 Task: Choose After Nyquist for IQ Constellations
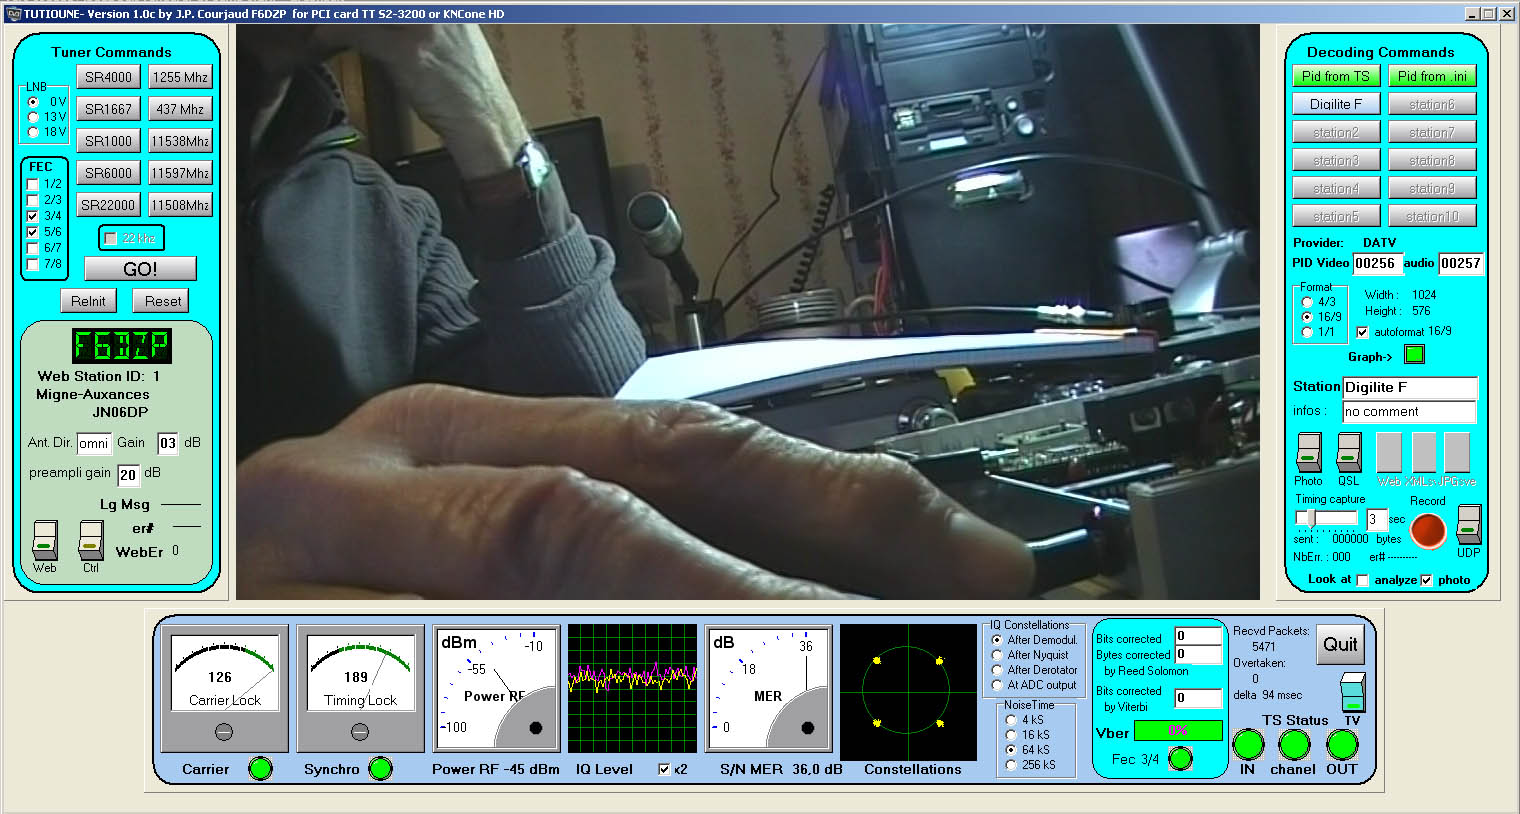click(996, 656)
